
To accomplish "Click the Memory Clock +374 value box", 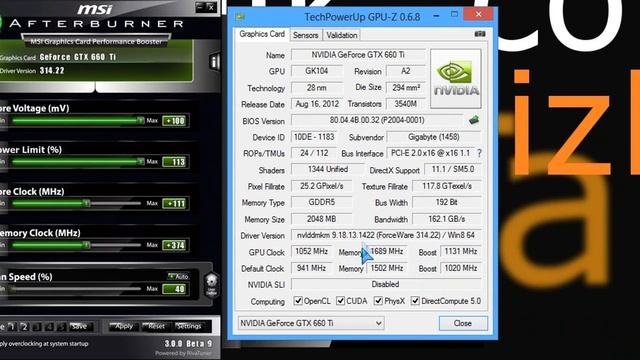I will (x=175, y=245).
